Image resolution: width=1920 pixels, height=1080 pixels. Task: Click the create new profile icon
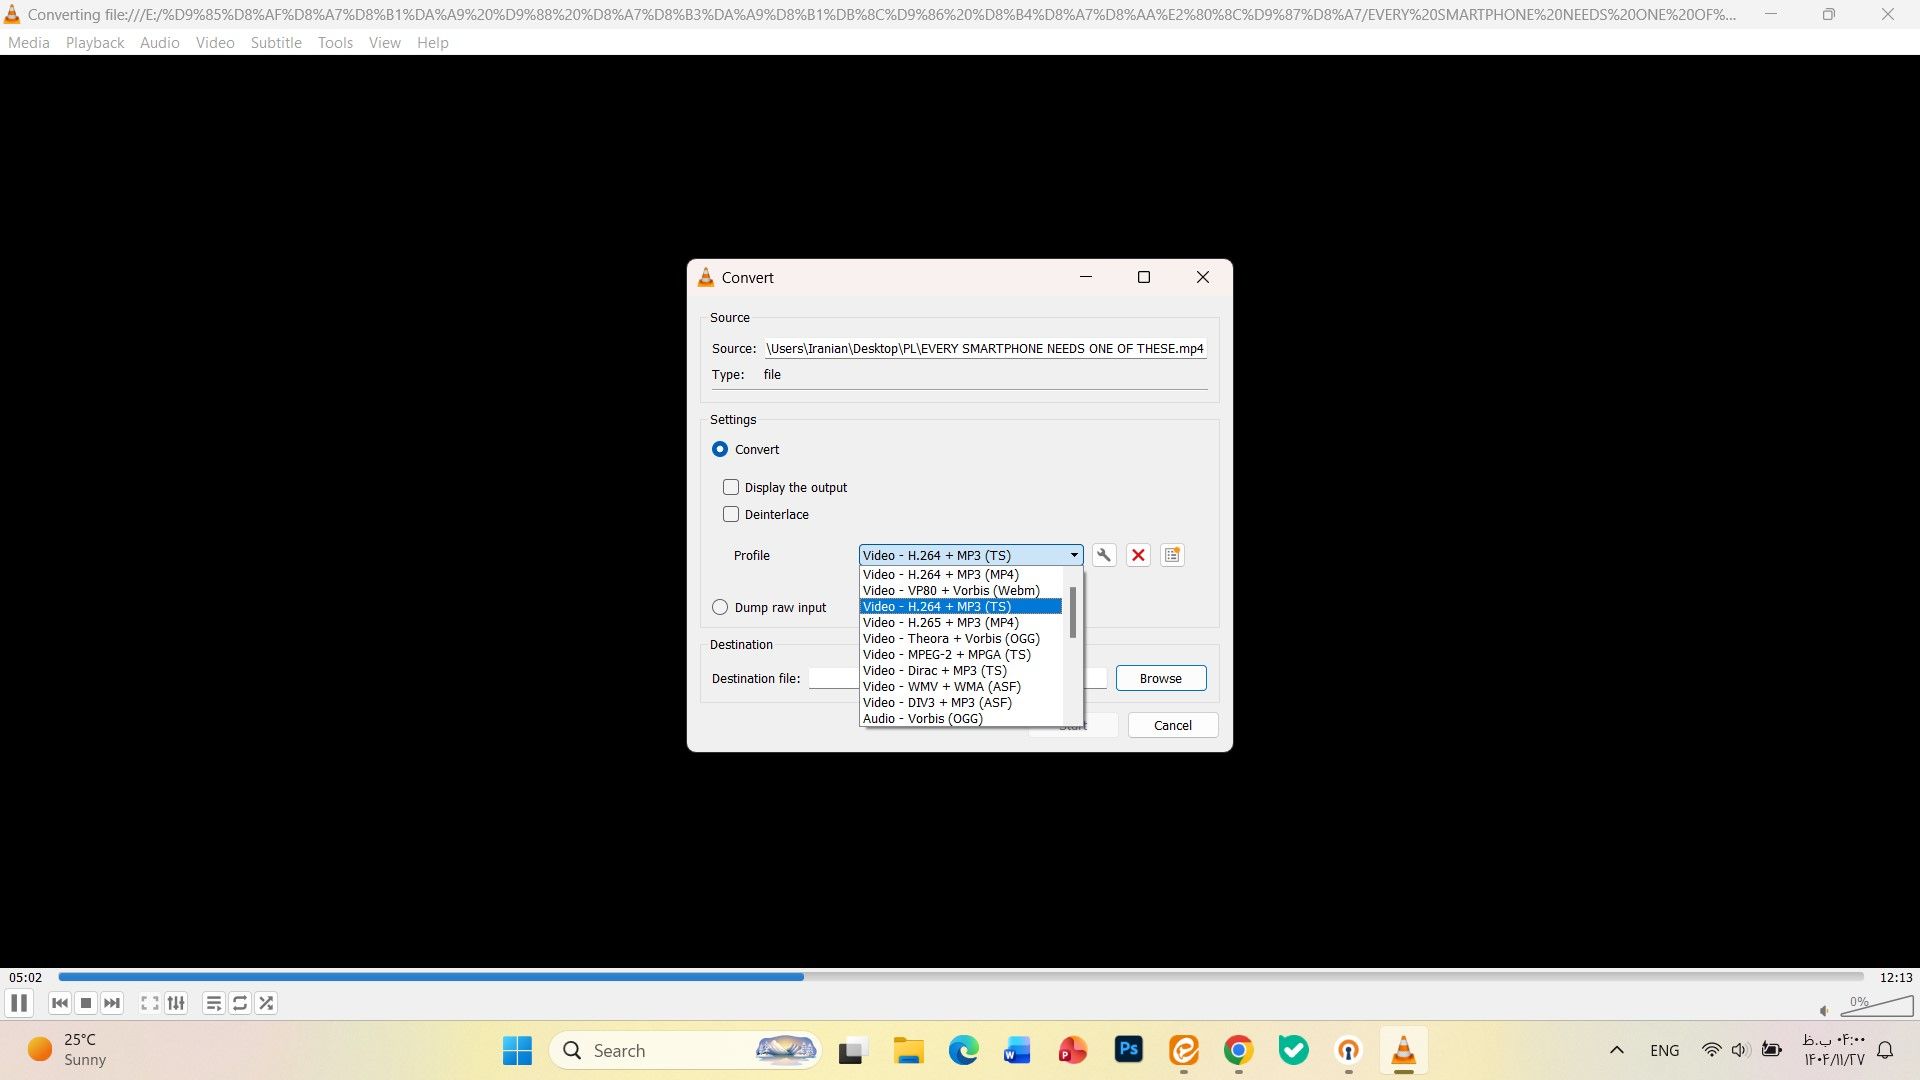(x=1172, y=555)
